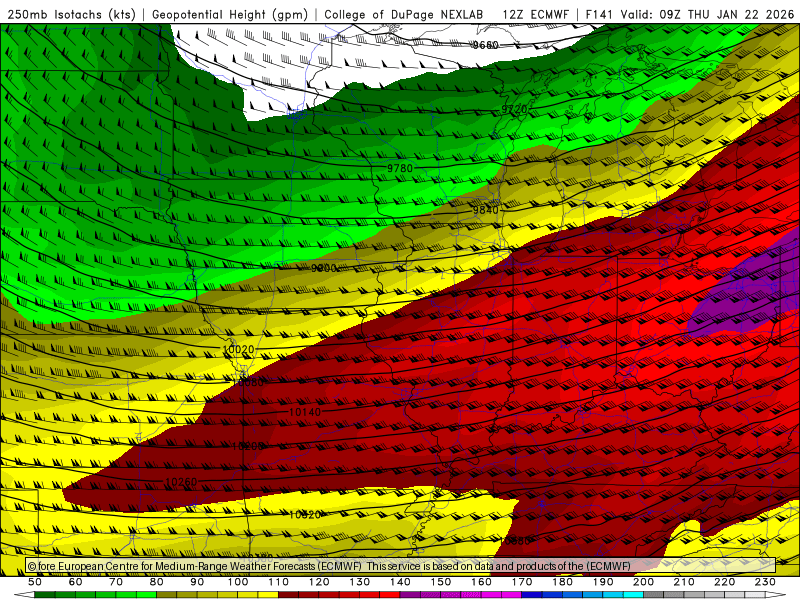Click the dark green legend segment at 50
This screenshot has height=600, width=800.
(45, 595)
